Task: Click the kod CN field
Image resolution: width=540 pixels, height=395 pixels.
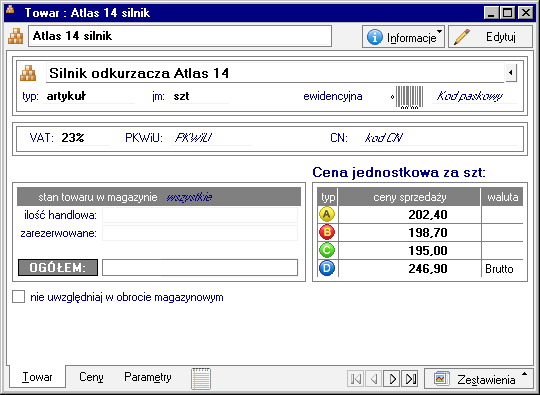Action: coord(438,138)
